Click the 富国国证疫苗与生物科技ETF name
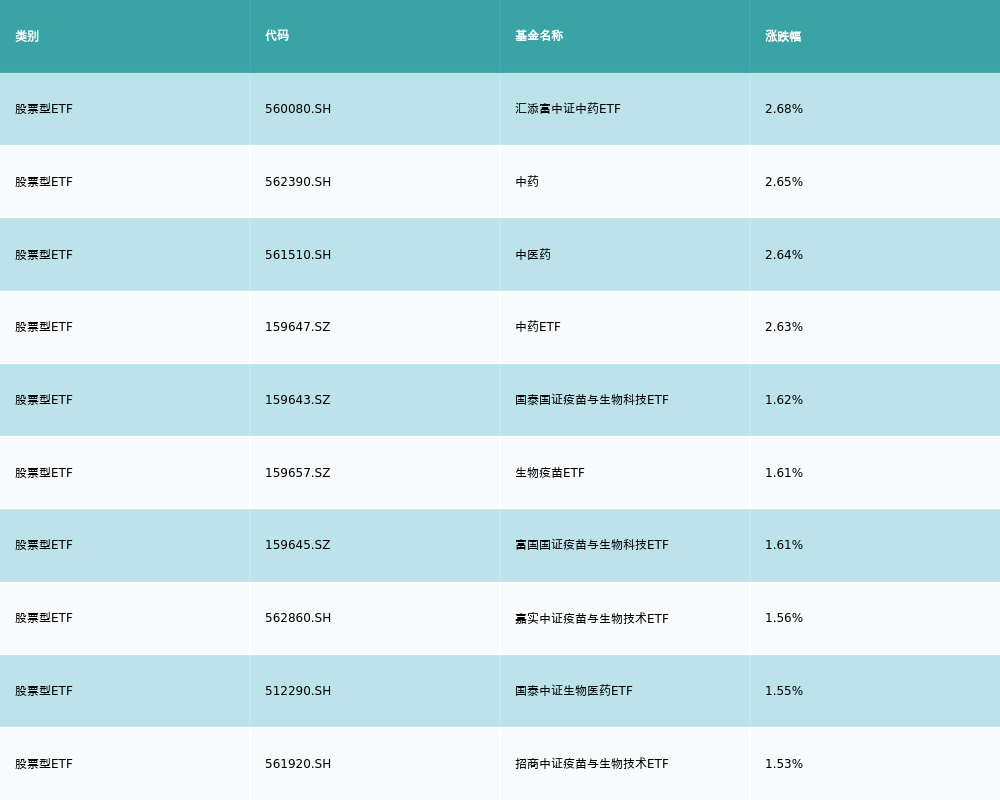 pos(592,545)
